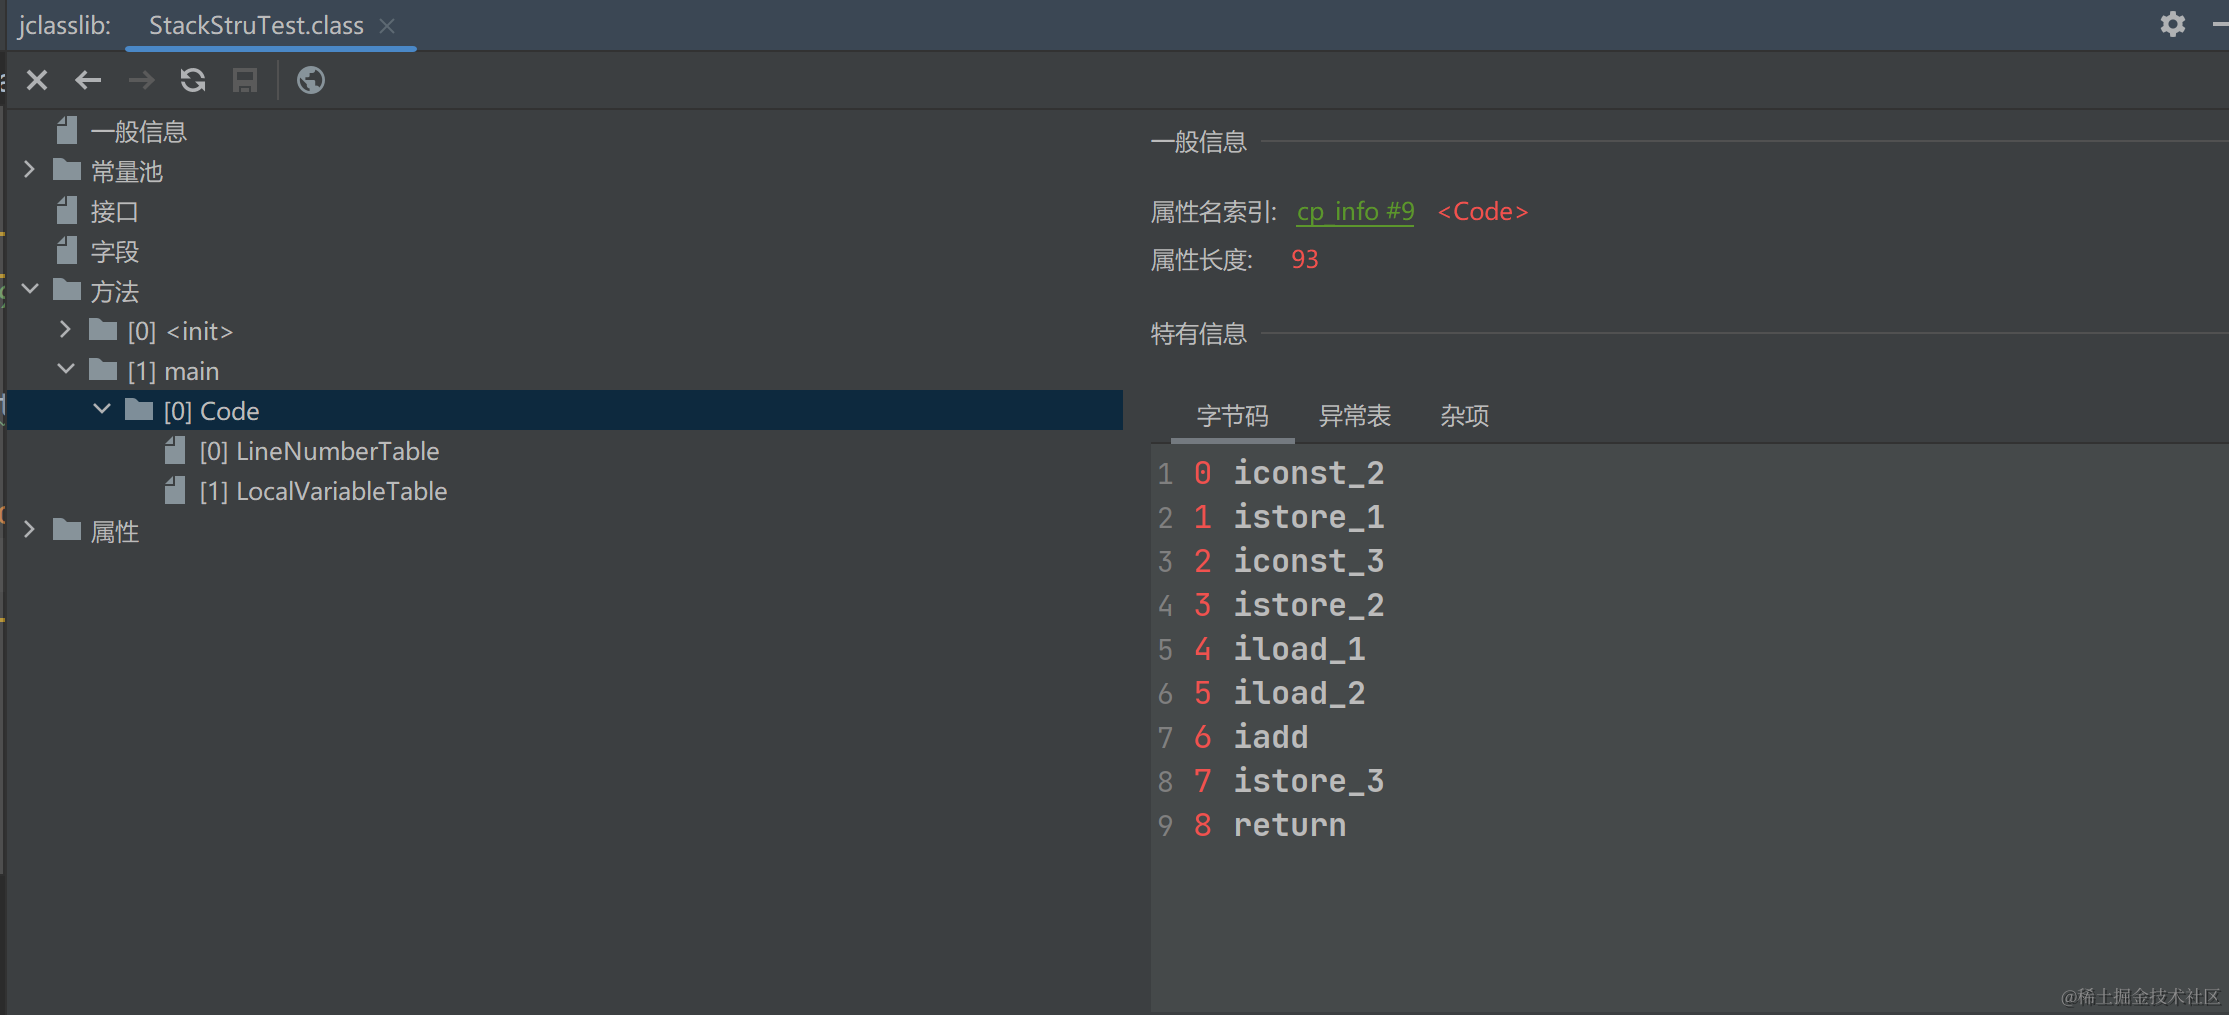Click the istore_2 bytecode instruction
2229x1015 pixels.
pos(1309,605)
